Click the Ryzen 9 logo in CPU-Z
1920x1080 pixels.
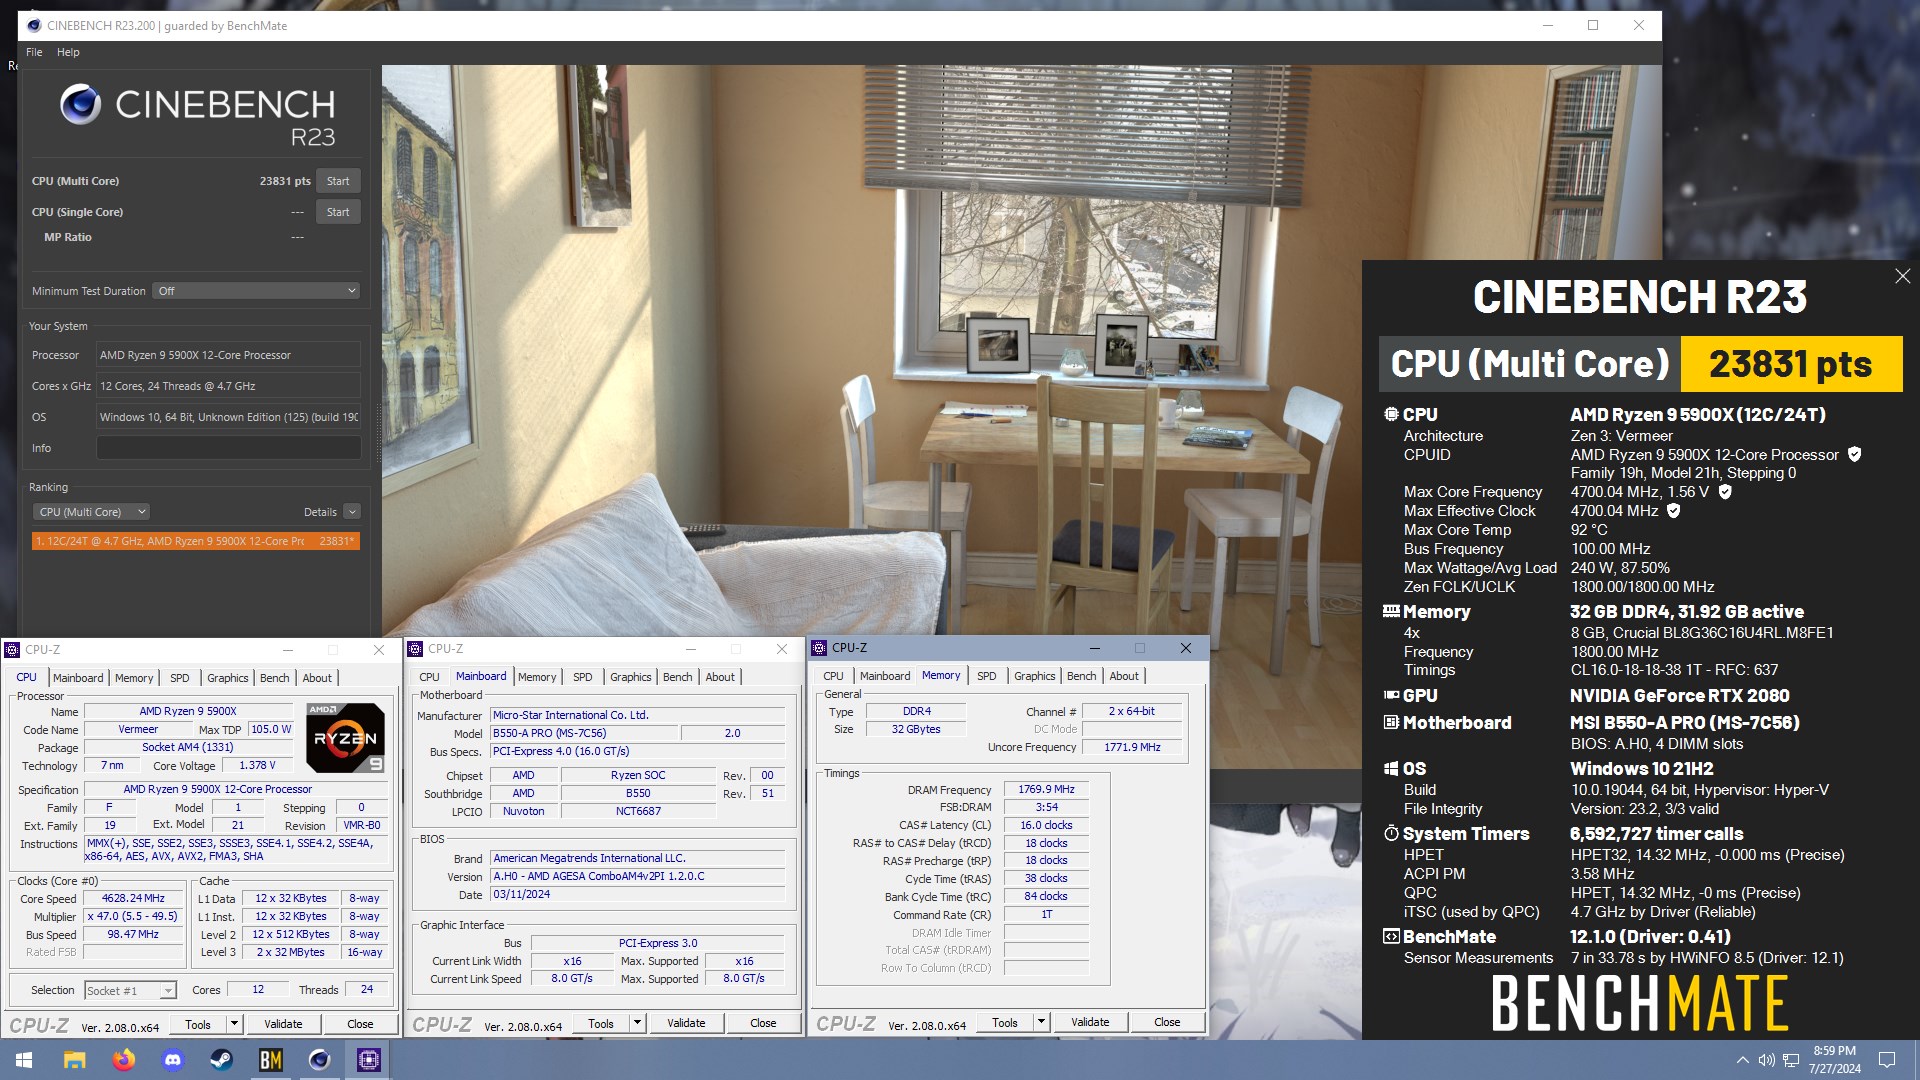click(x=345, y=738)
